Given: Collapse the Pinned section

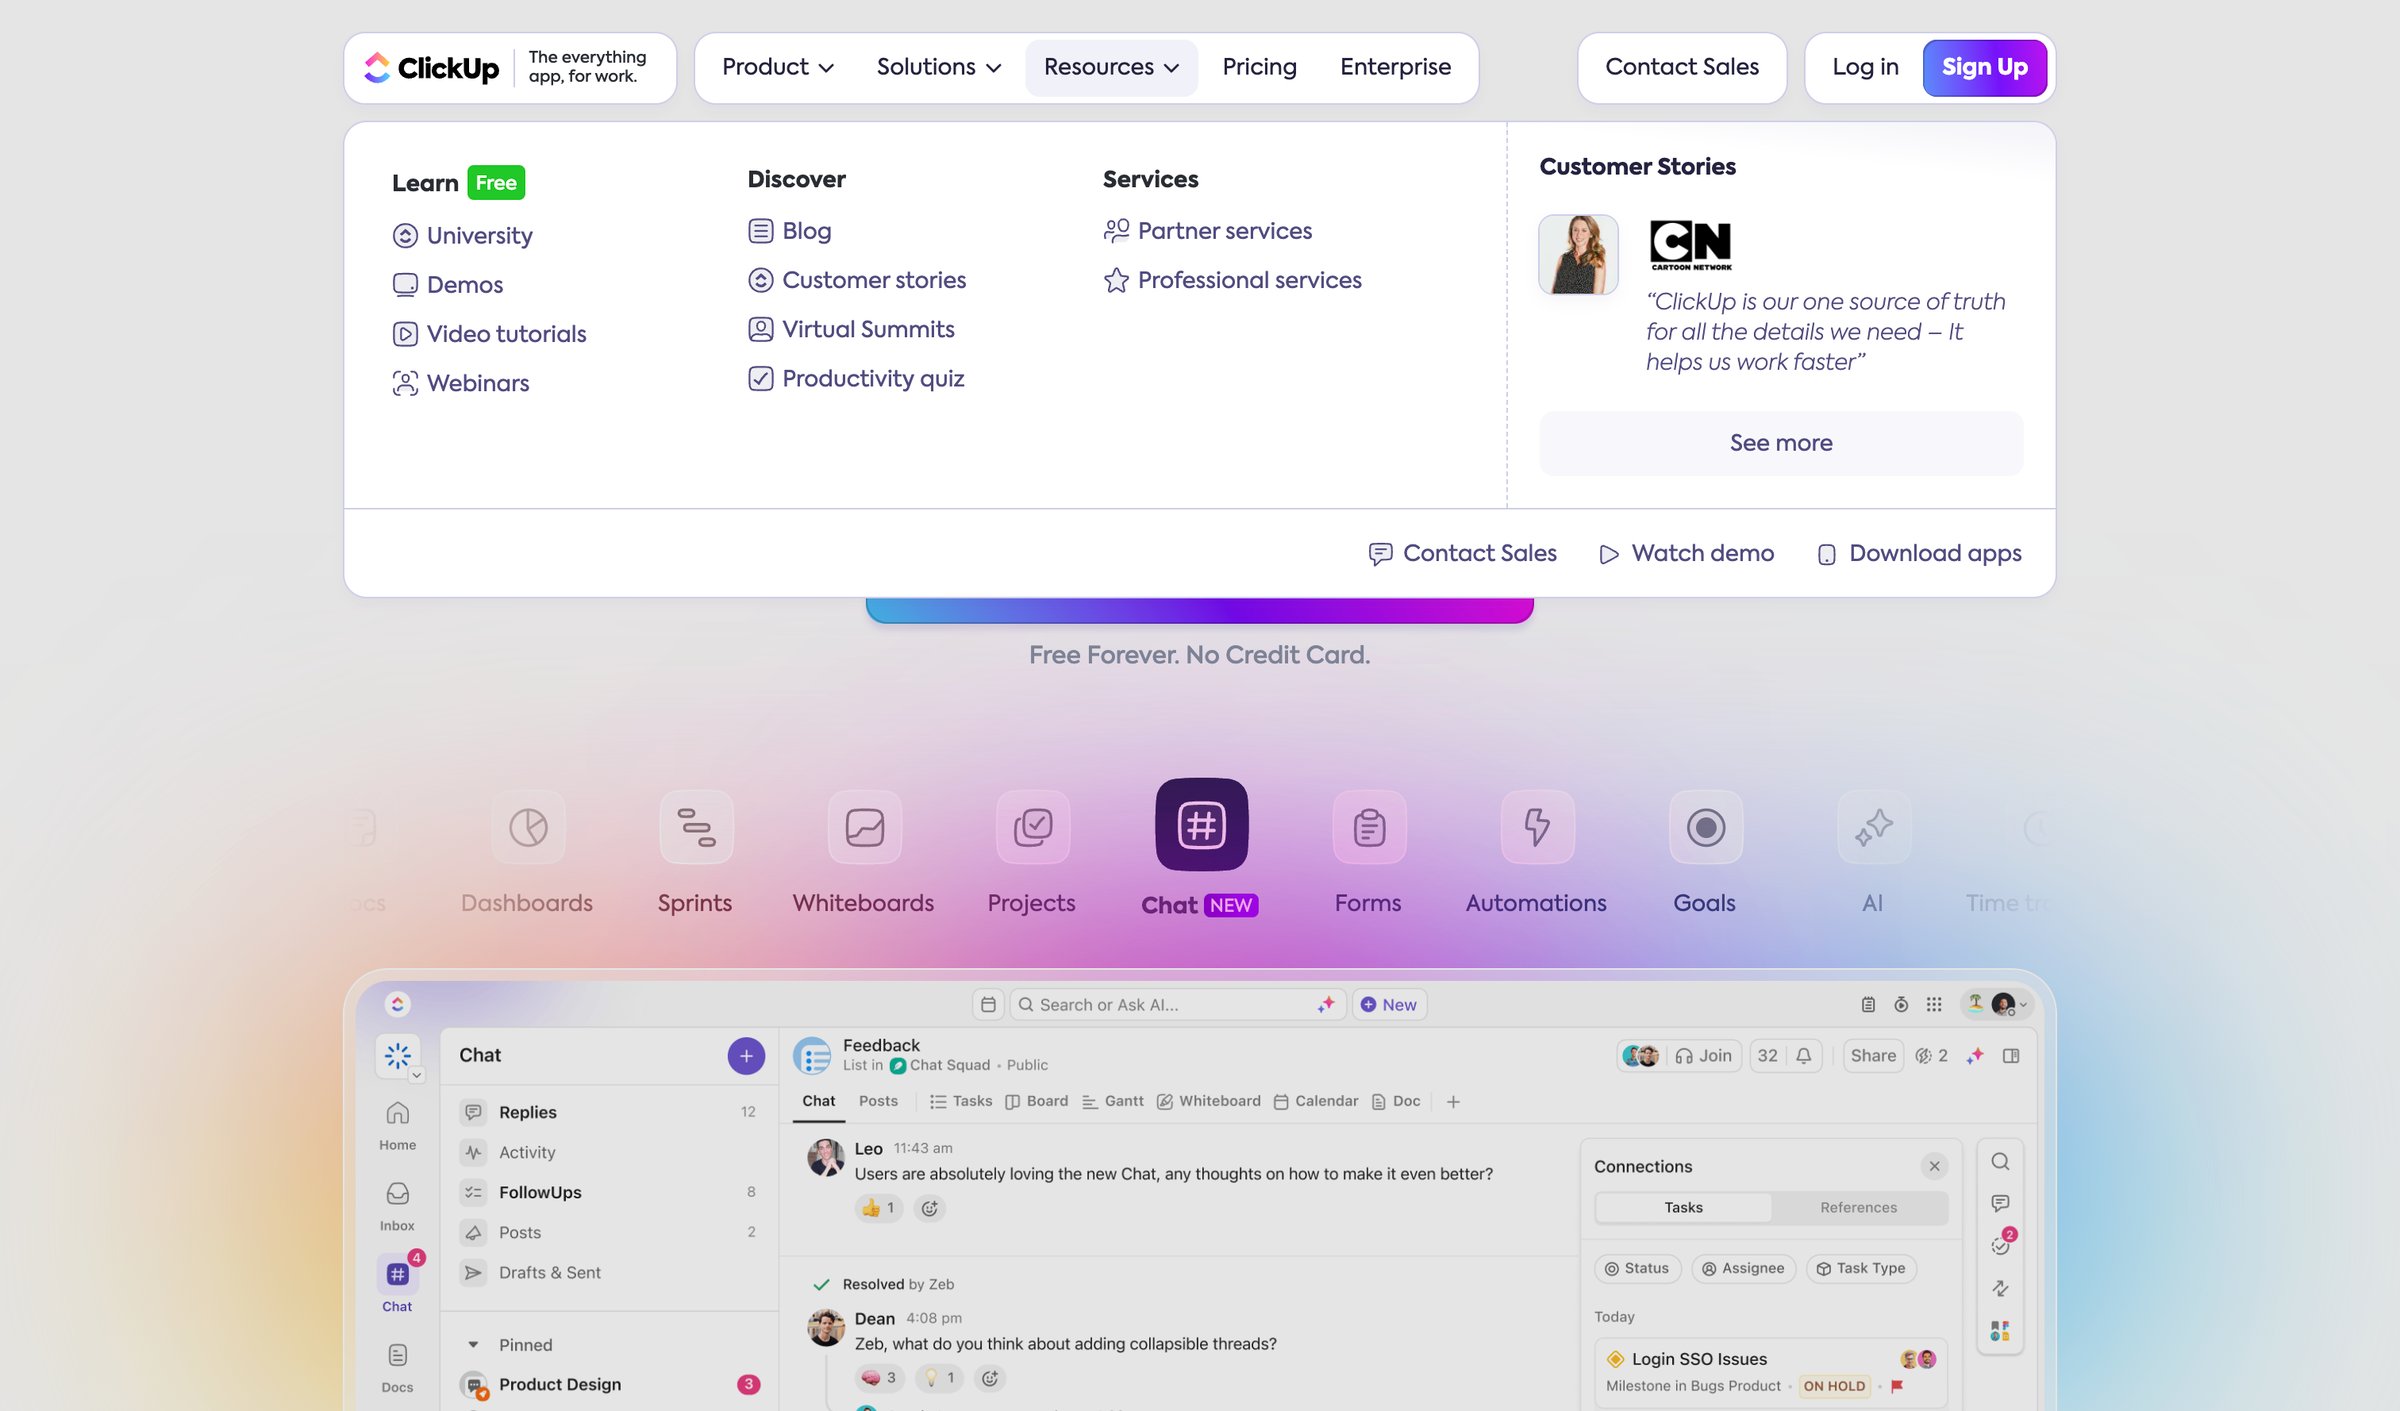Looking at the screenshot, I should (x=473, y=1344).
